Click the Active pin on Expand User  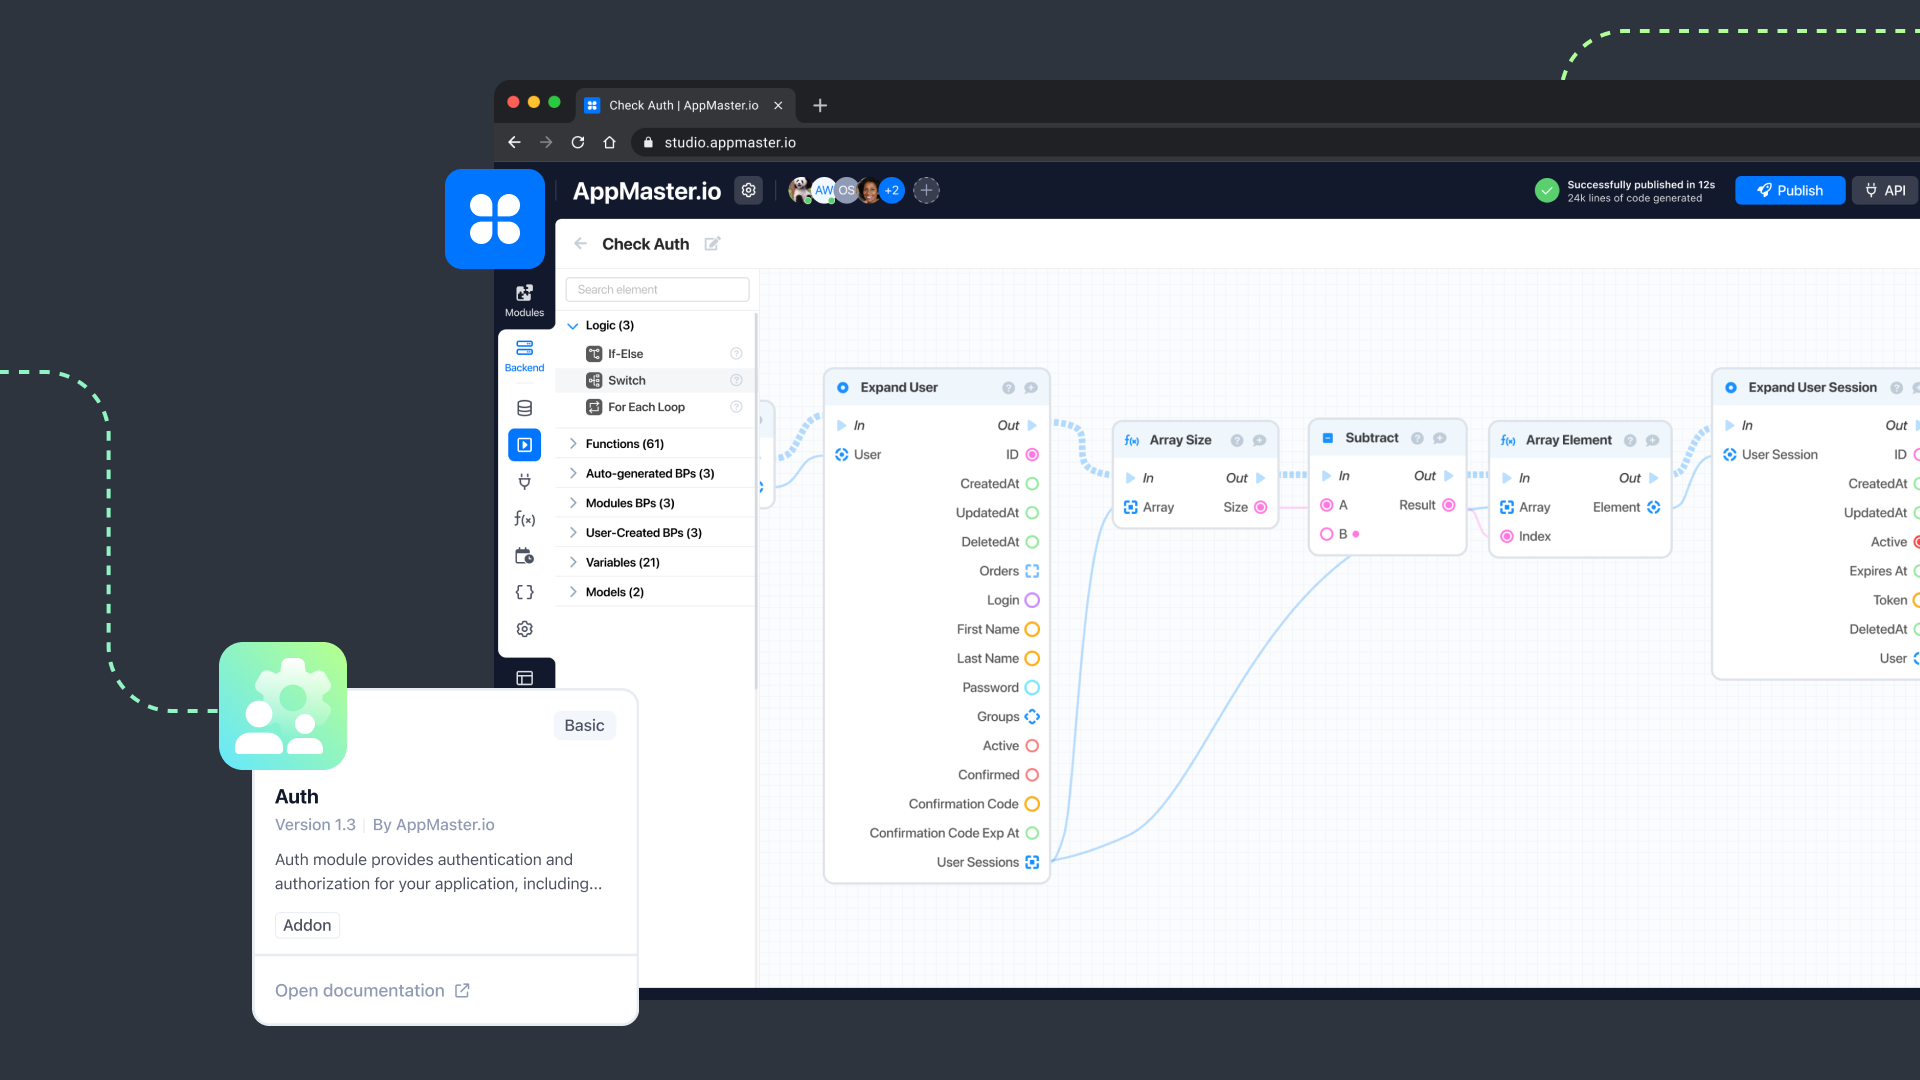tap(1032, 746)
